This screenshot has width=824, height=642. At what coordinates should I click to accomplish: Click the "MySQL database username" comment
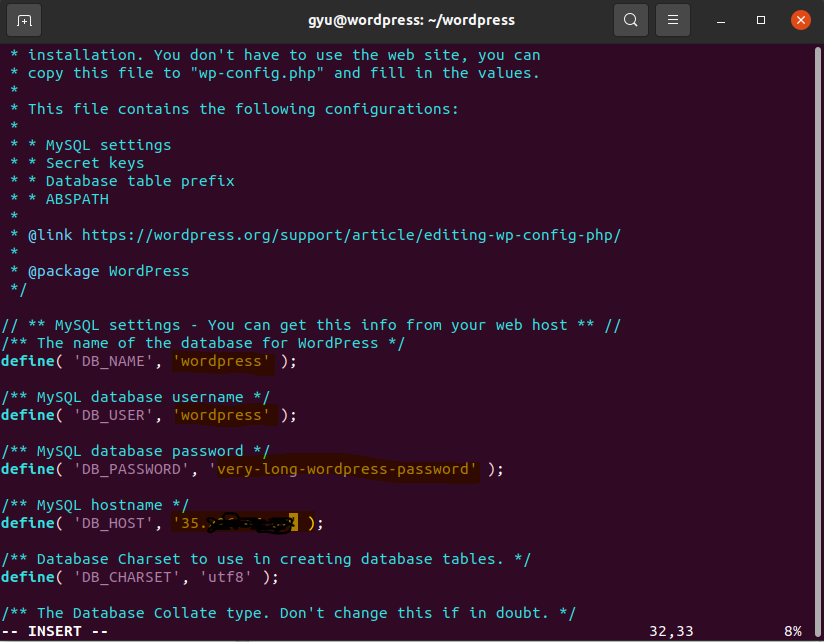(136, 397)
